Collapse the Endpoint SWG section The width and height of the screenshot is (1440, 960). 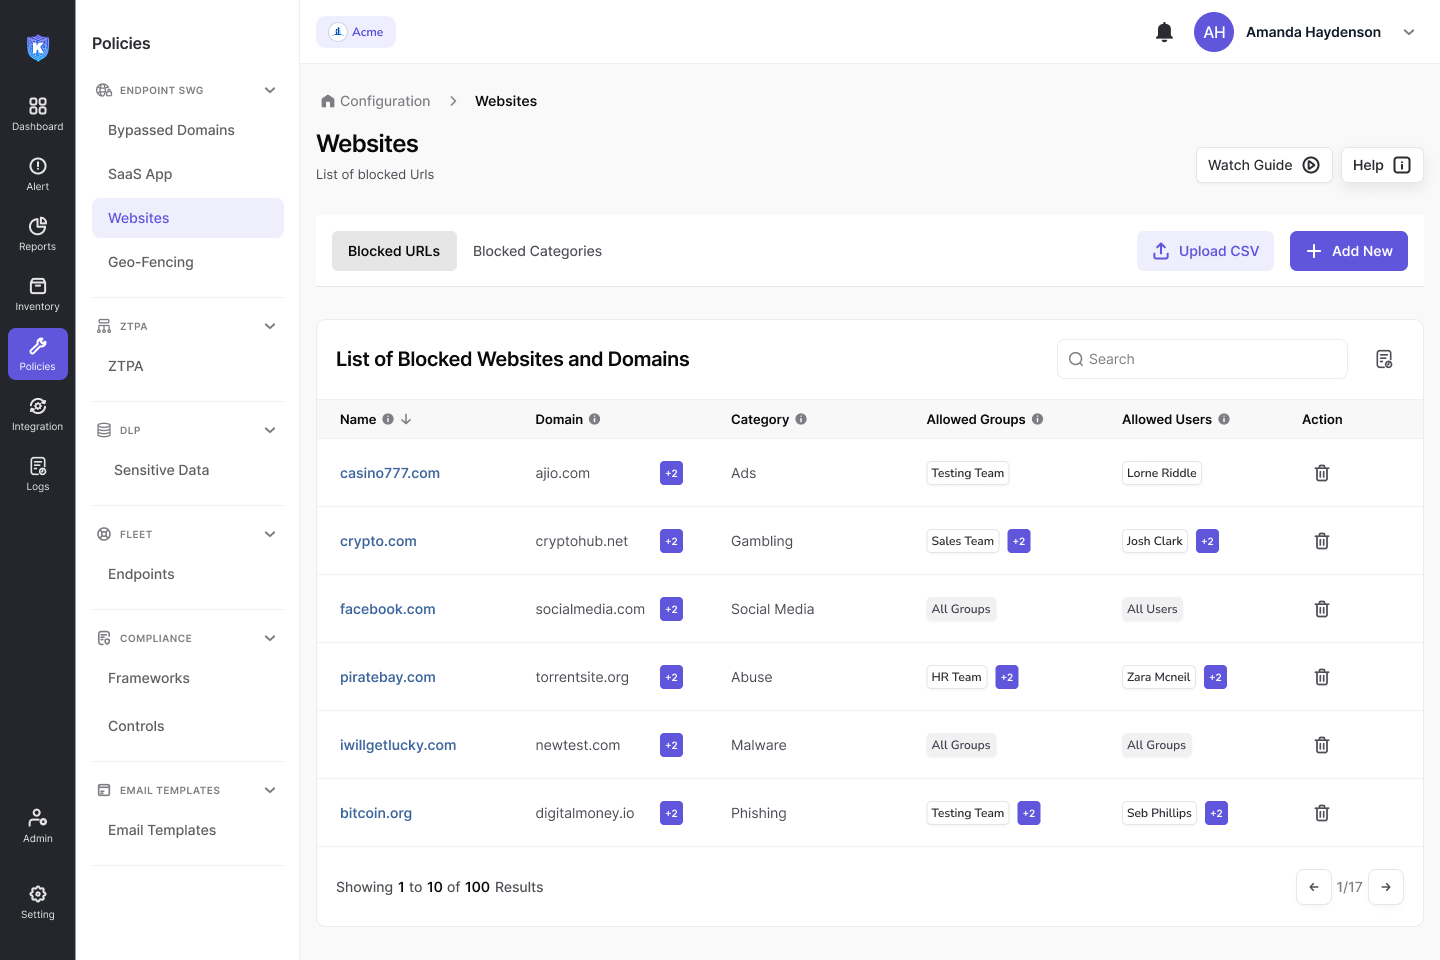[x=270, y=90]
